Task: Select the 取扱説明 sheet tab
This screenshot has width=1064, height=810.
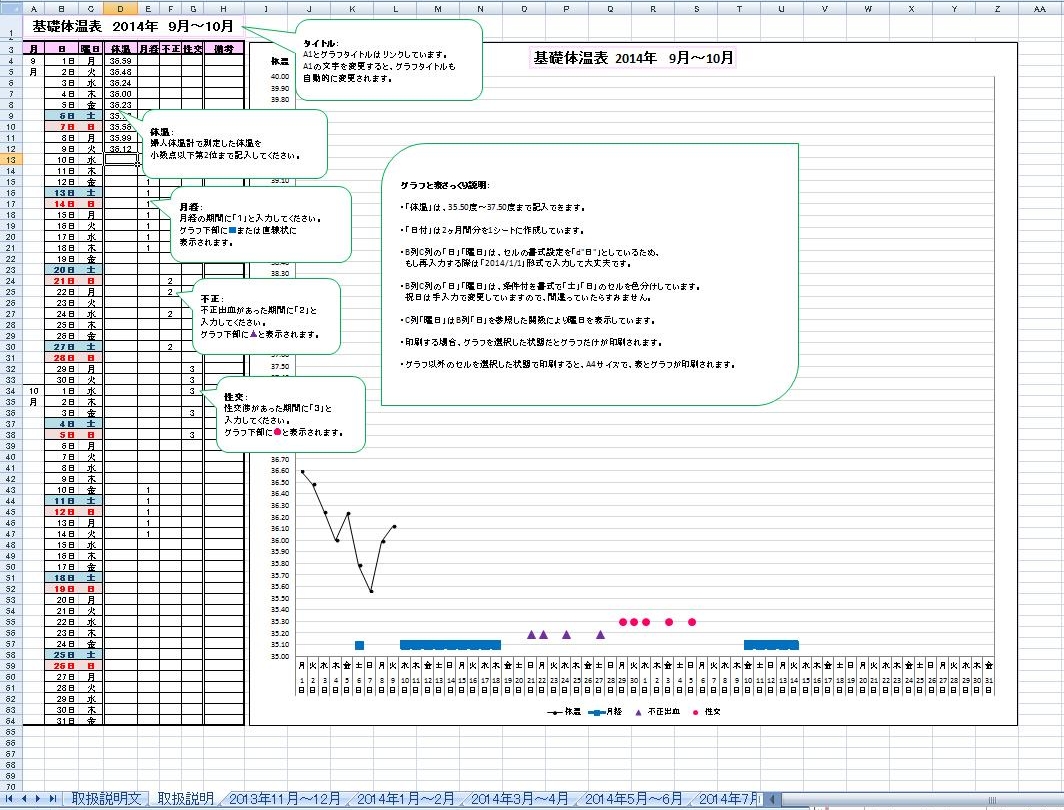Action: [185, 798]
